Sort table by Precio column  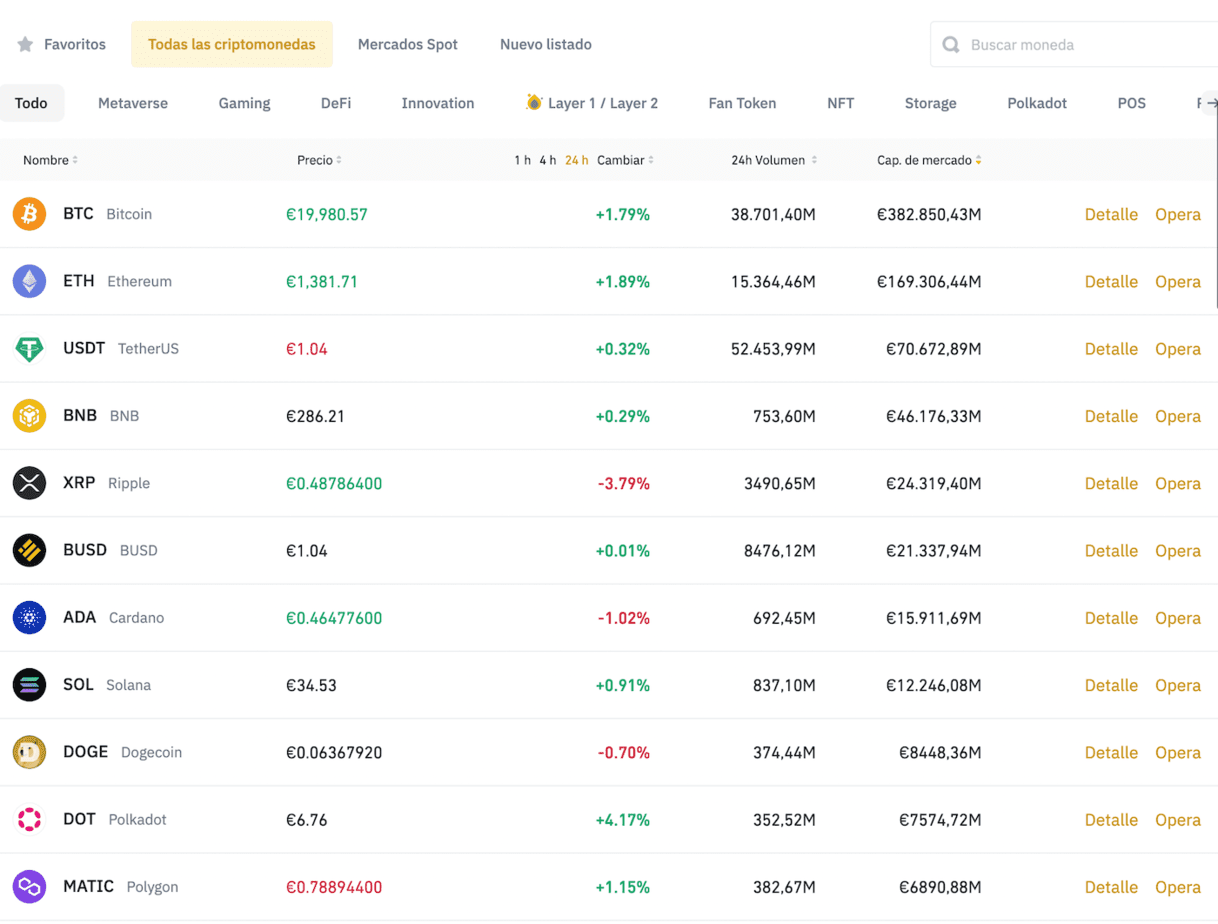coord(319,160)
